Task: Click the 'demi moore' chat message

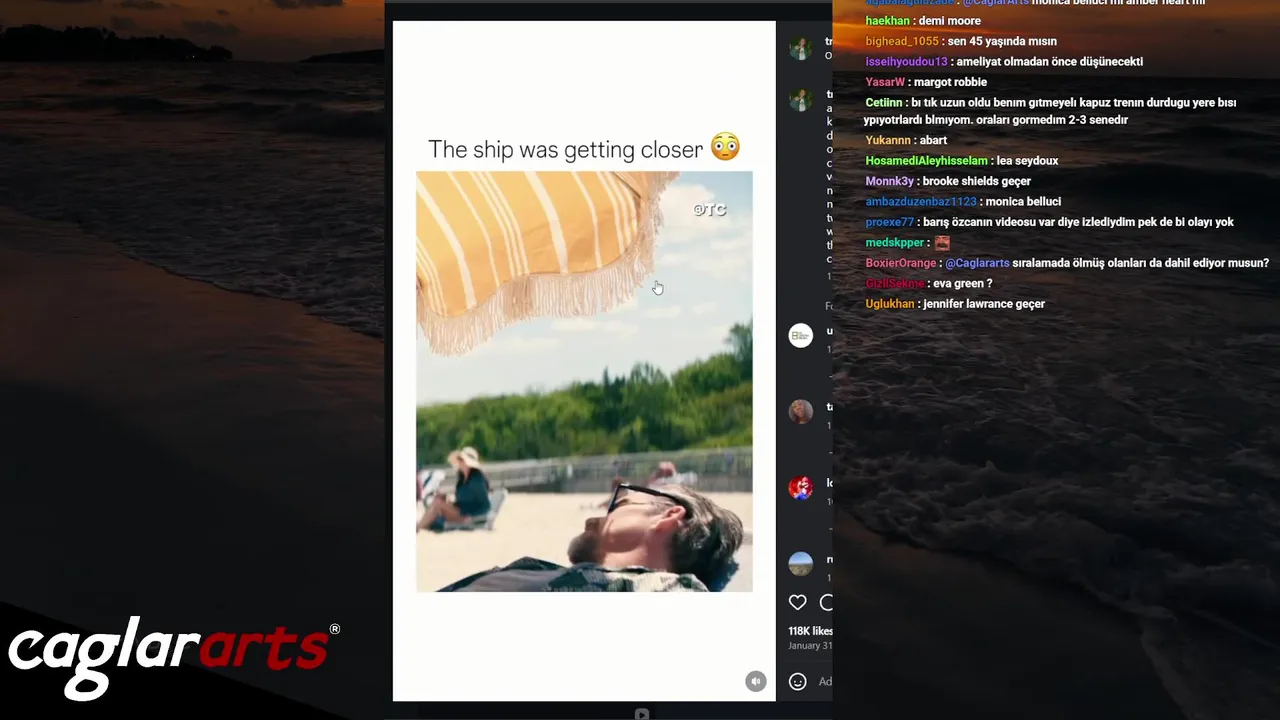Action: pyautogui.click(x=949, y=21)
